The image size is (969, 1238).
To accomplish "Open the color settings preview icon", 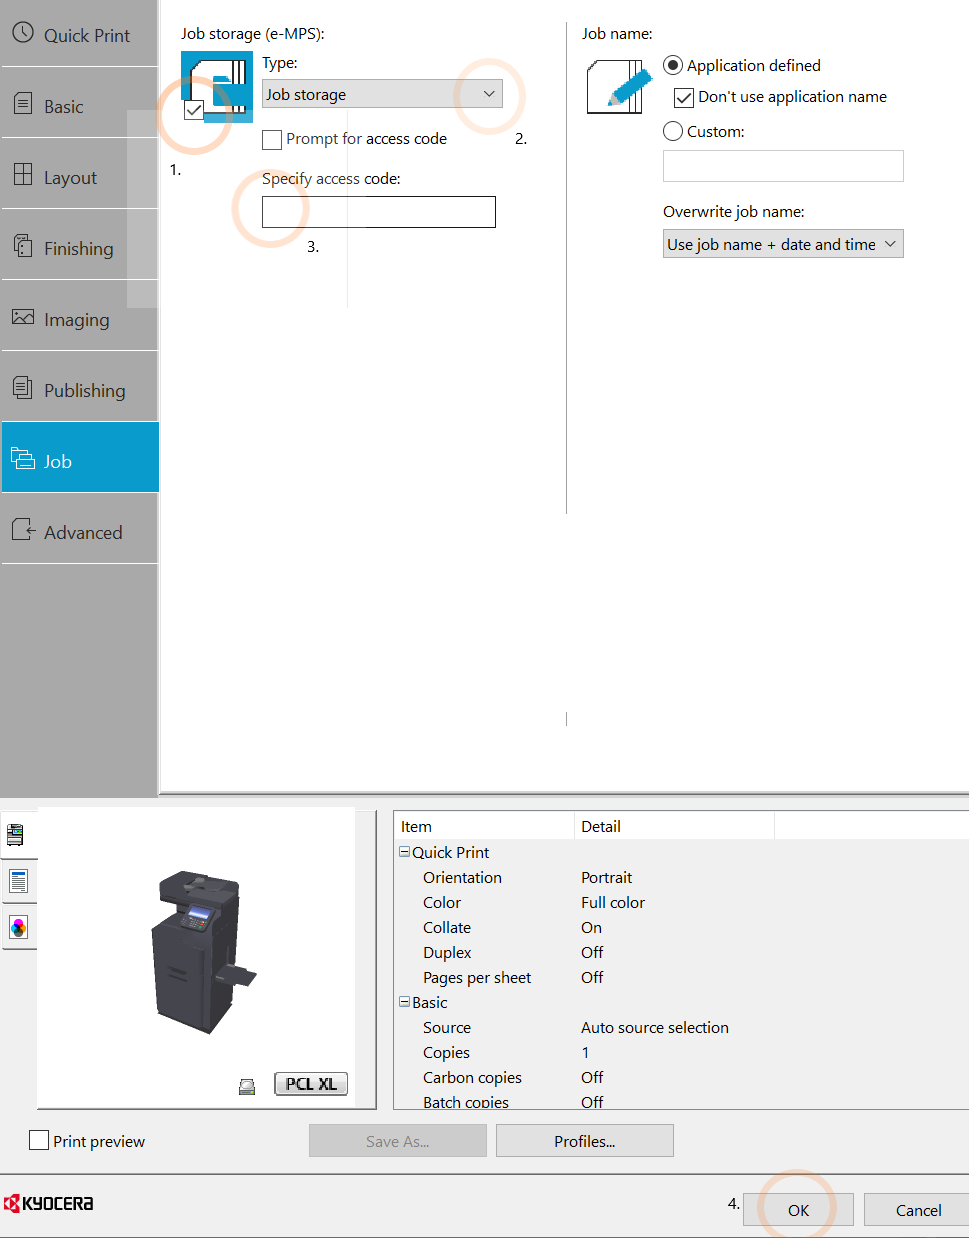I will point(18,927).
